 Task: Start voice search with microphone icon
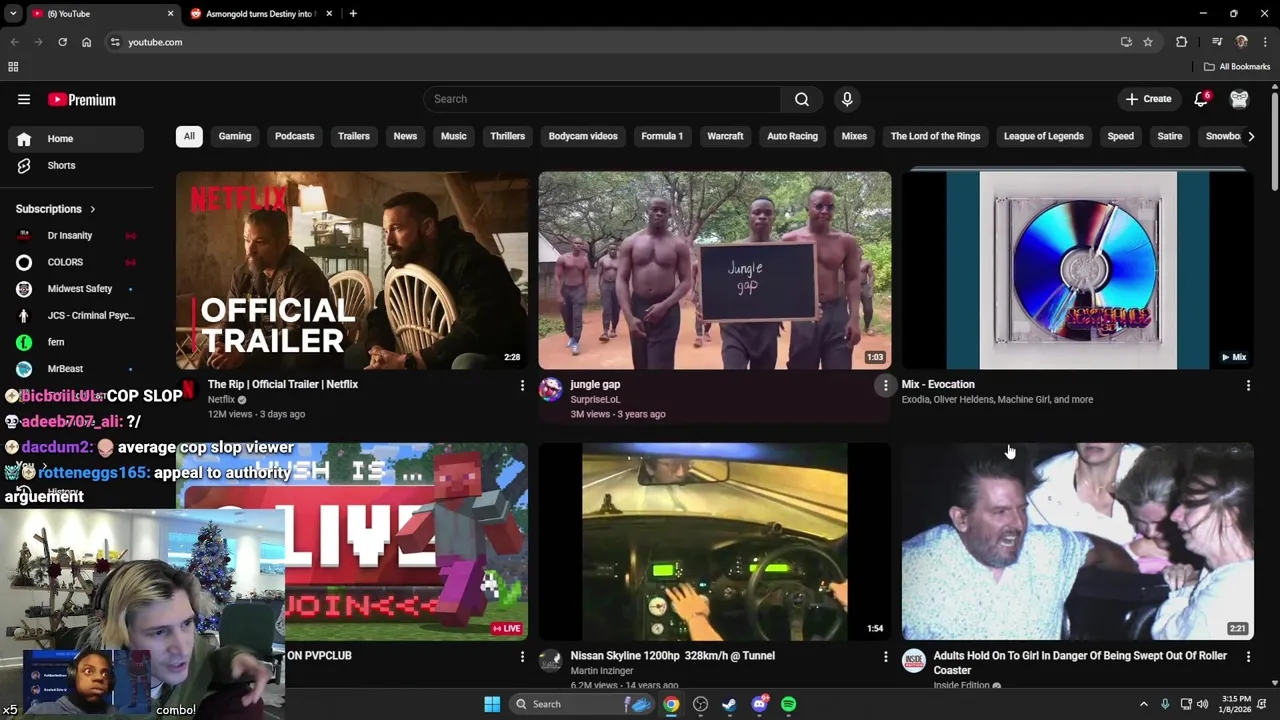tap(847, 99)
